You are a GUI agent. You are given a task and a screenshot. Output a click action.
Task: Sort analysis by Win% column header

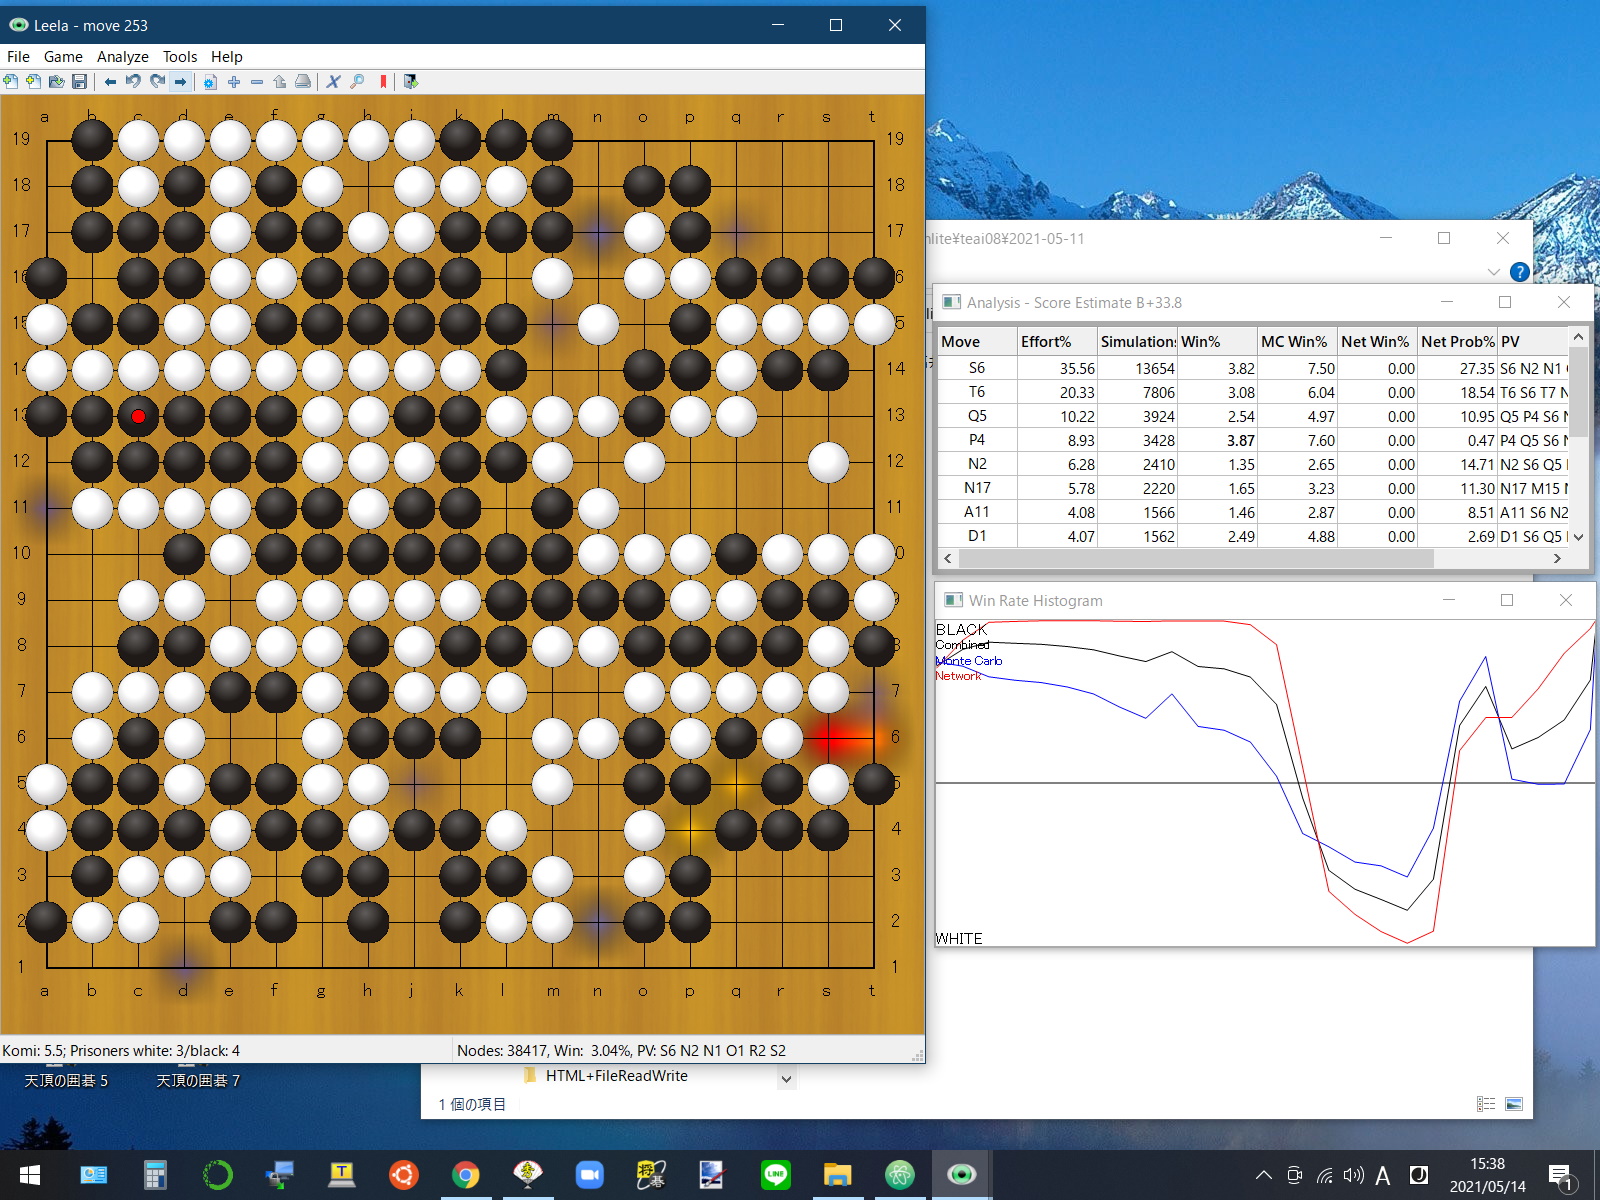(1200, 342)
